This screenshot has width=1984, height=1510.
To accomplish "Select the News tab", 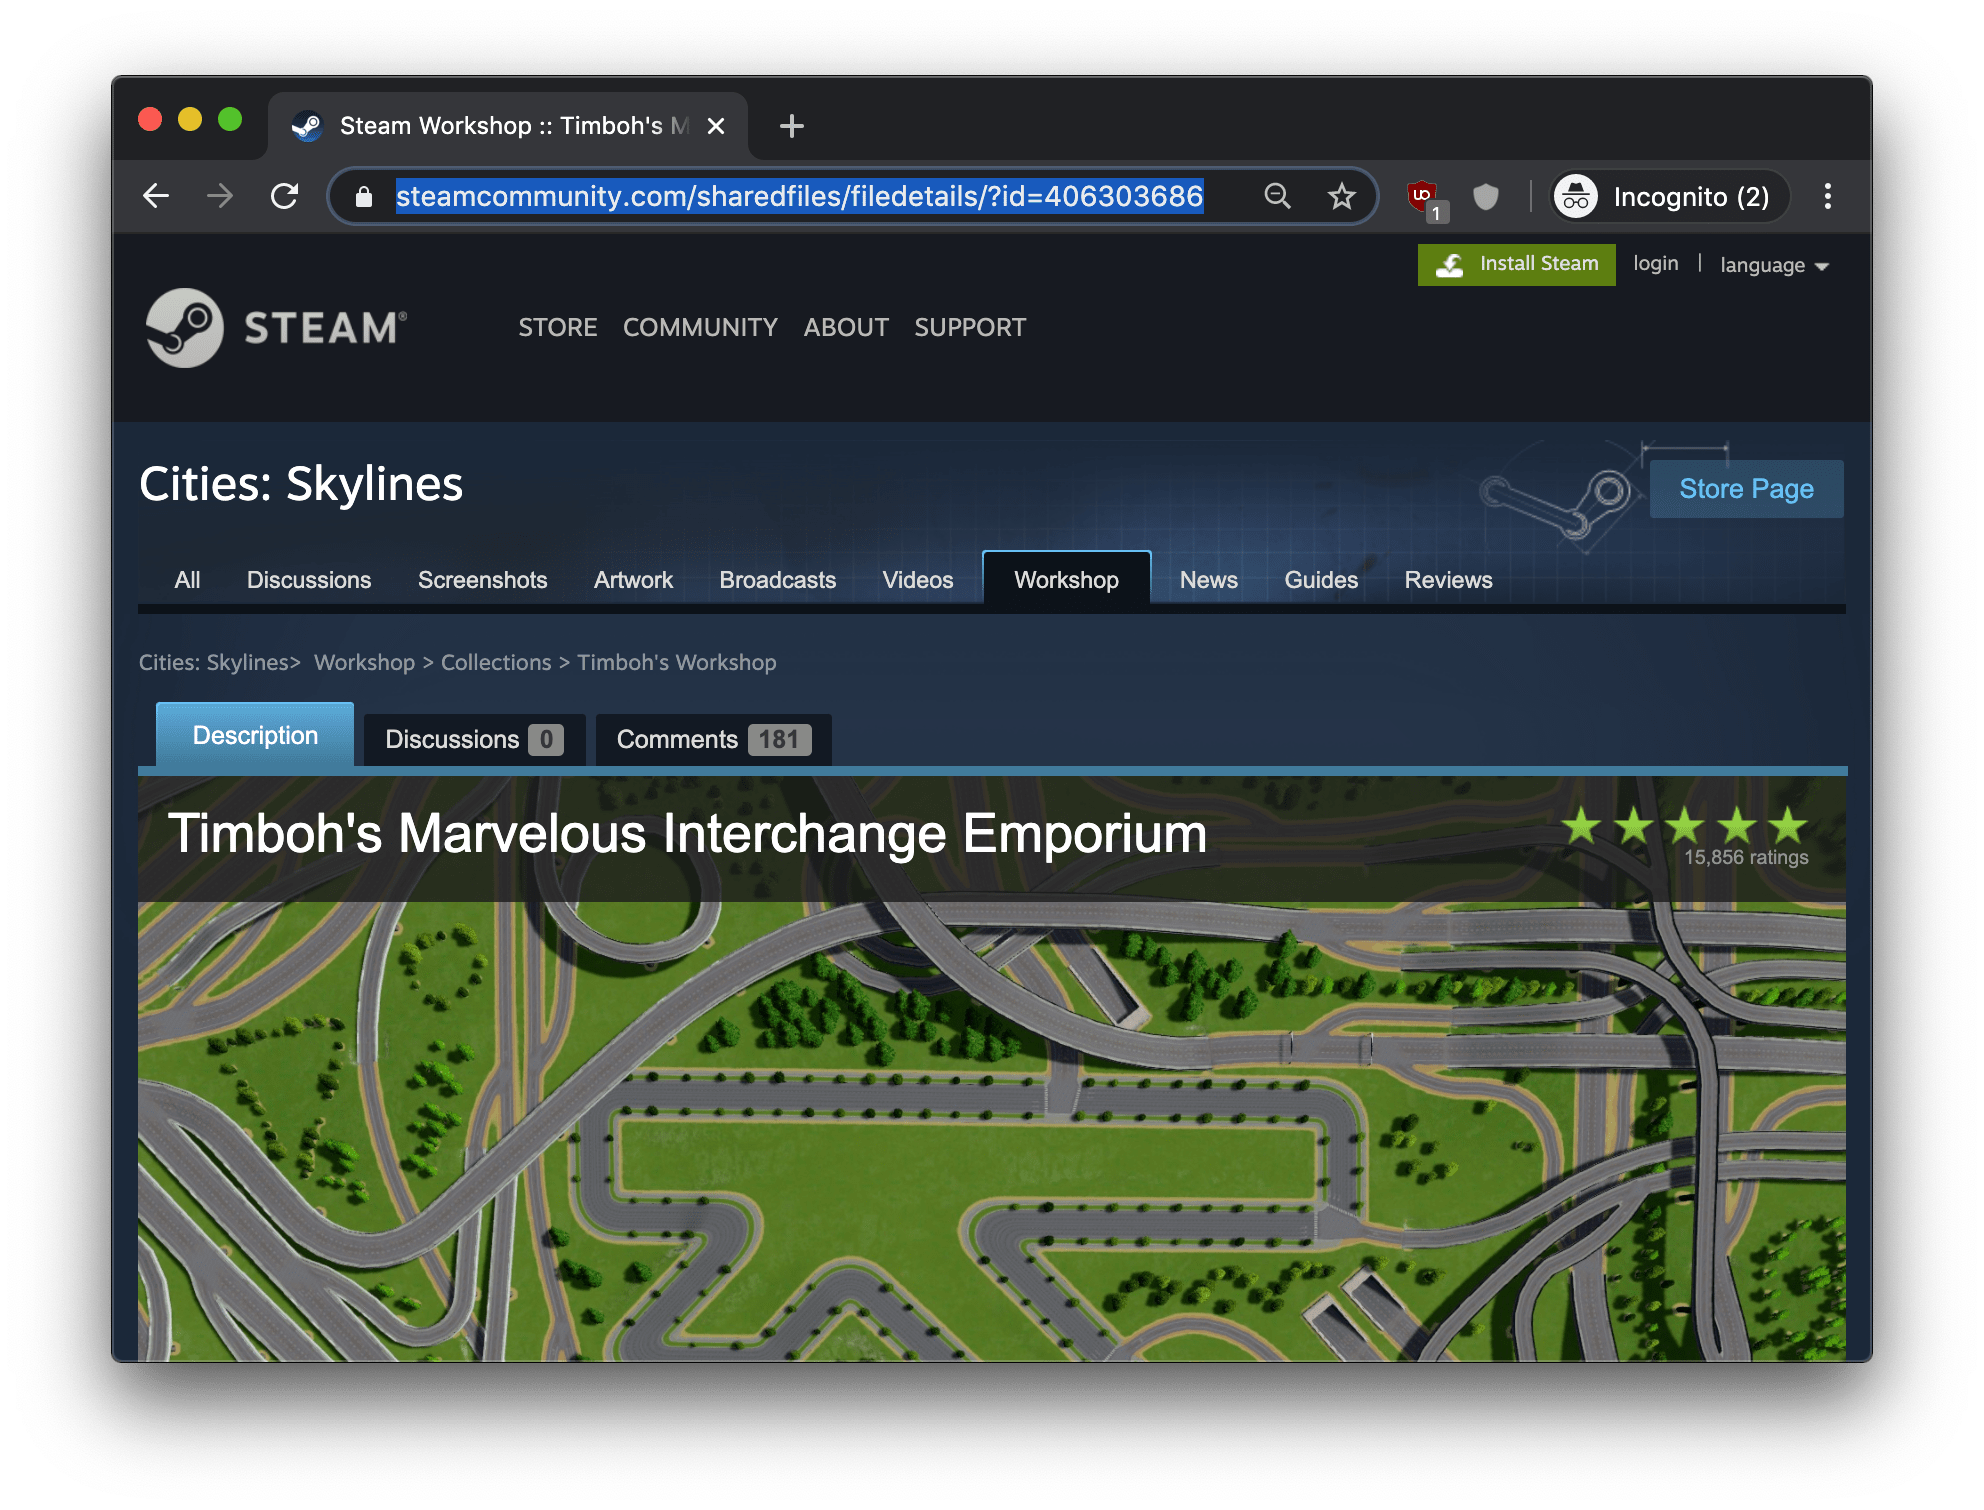I will coord(1208,580).
